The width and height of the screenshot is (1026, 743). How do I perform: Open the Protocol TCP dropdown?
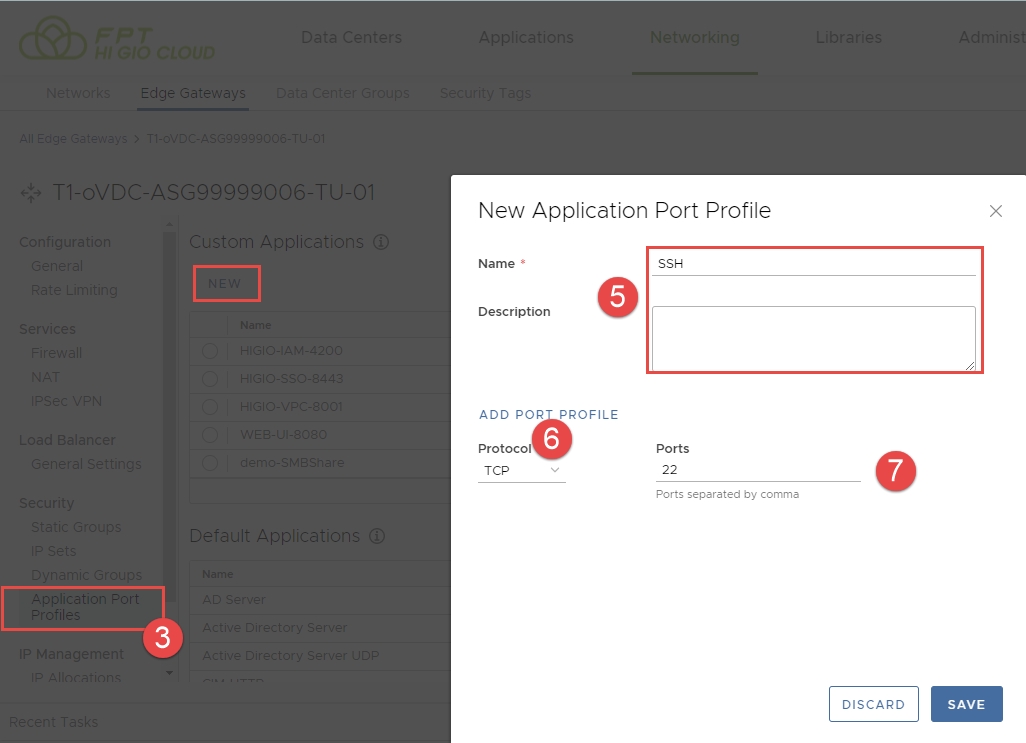(522, 470)
